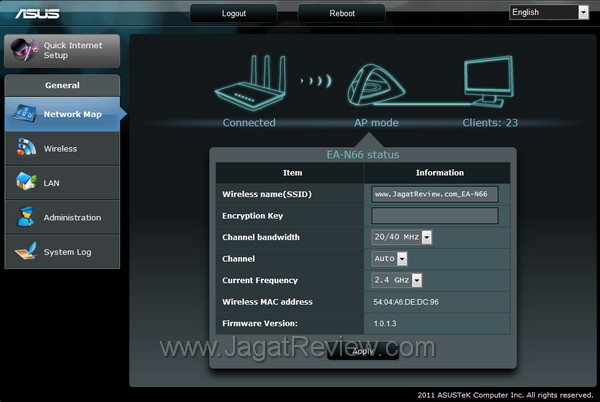Open the Current Frequency 2.4 GHz dropdown

397,280
